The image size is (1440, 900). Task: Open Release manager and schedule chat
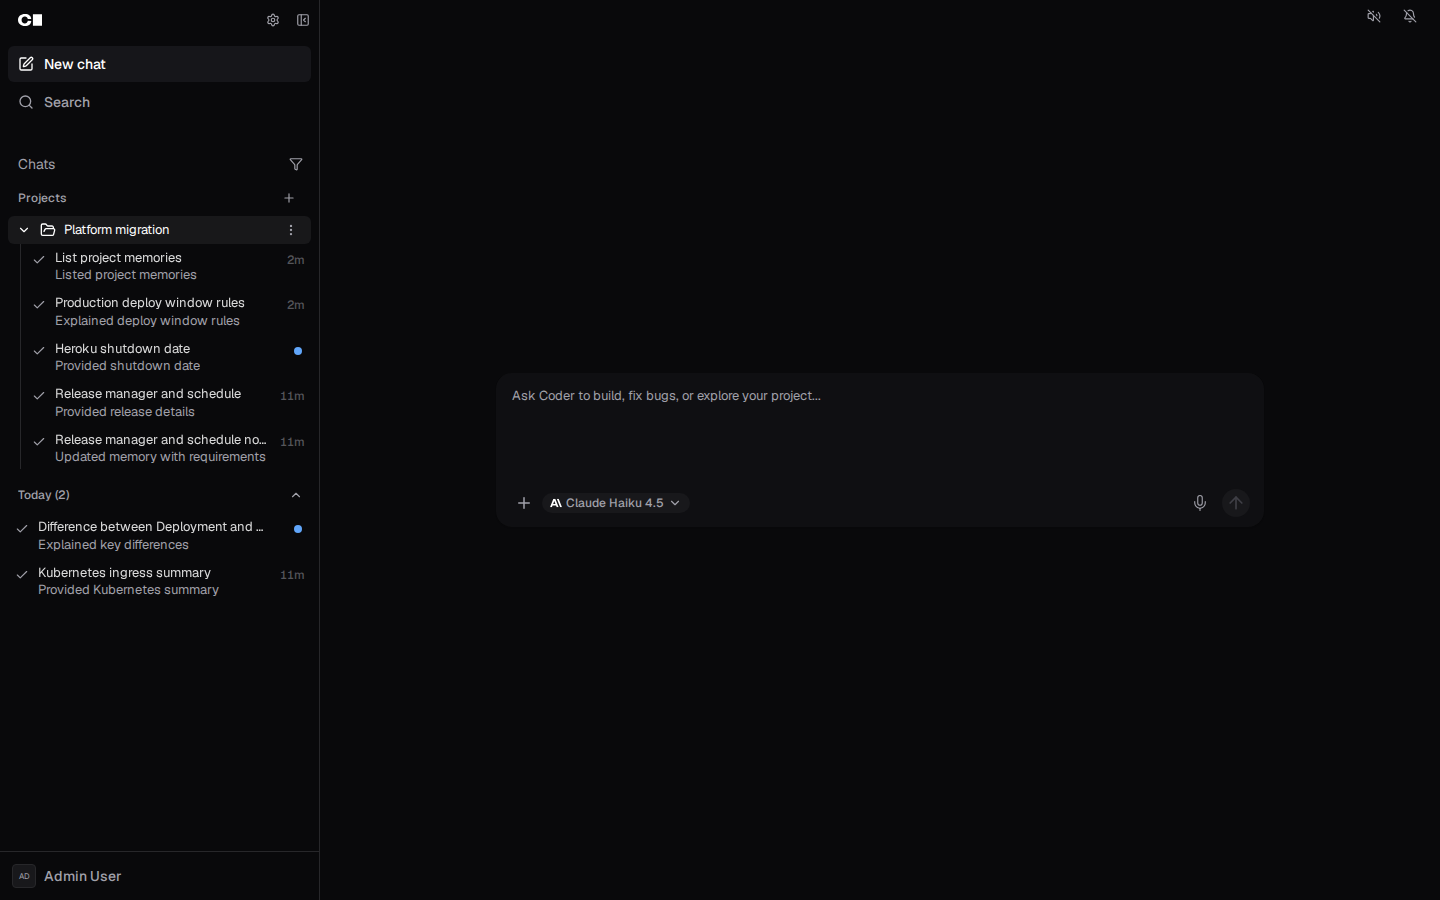(x=167, y=403)
